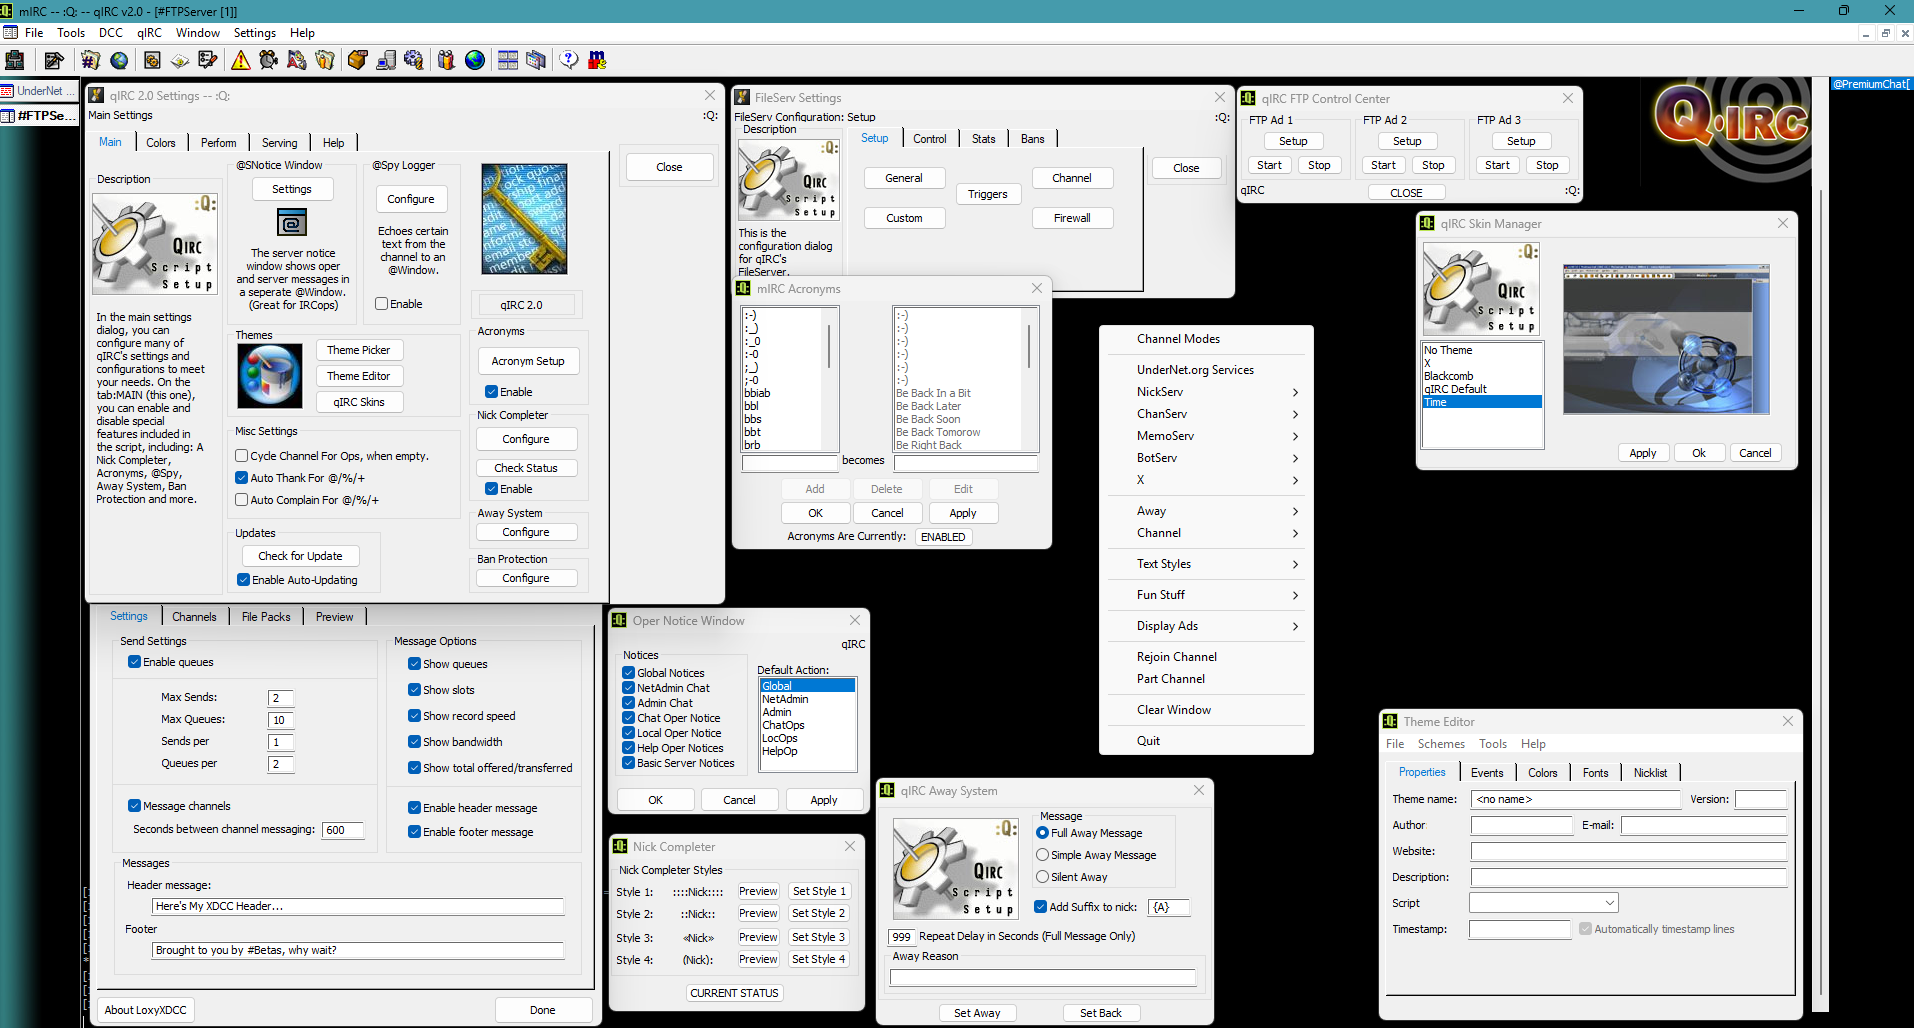
Task: Click the alarm clock timer toolbar icon
Action: click(x=269, y=60)
